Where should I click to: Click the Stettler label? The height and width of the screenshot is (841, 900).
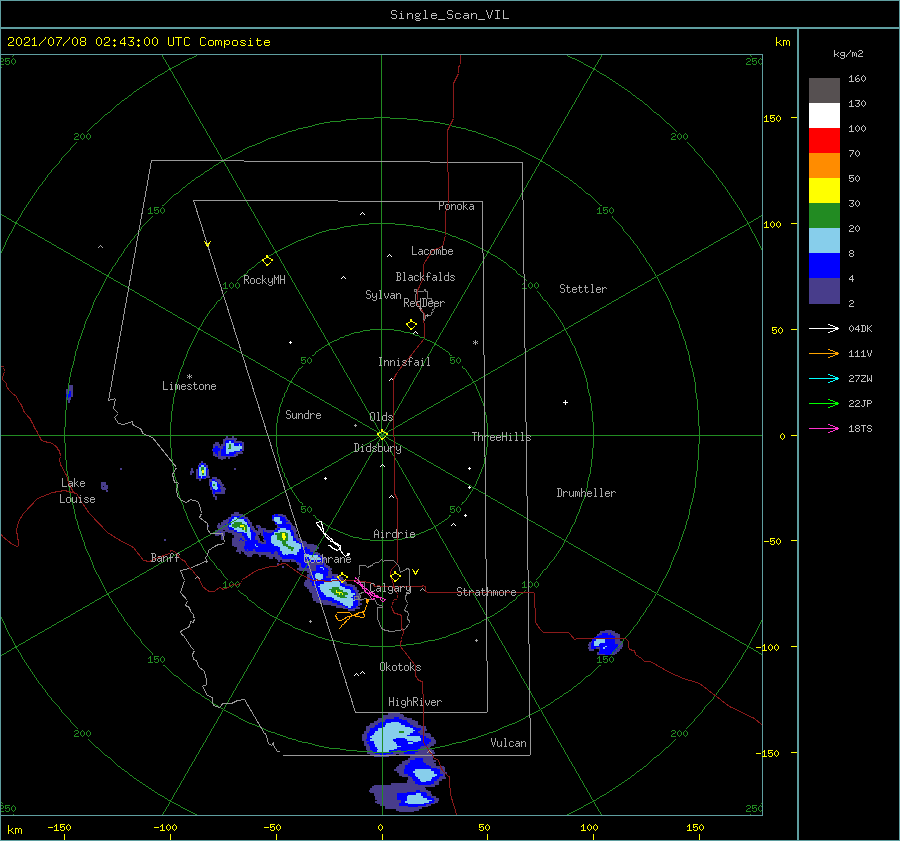pyautogui.click(x=583, y=289)
